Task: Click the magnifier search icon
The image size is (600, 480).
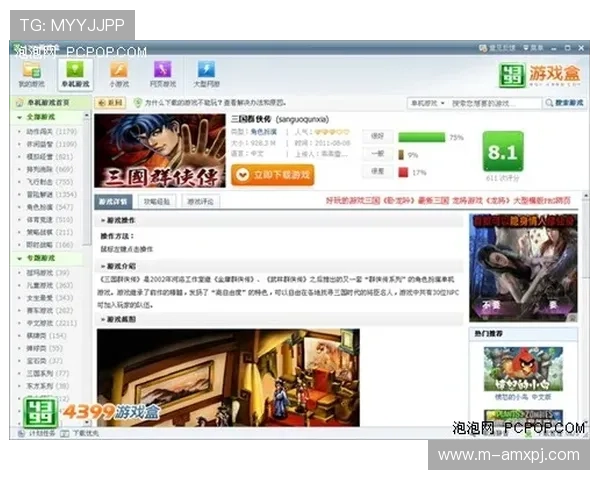Action: 549,103
